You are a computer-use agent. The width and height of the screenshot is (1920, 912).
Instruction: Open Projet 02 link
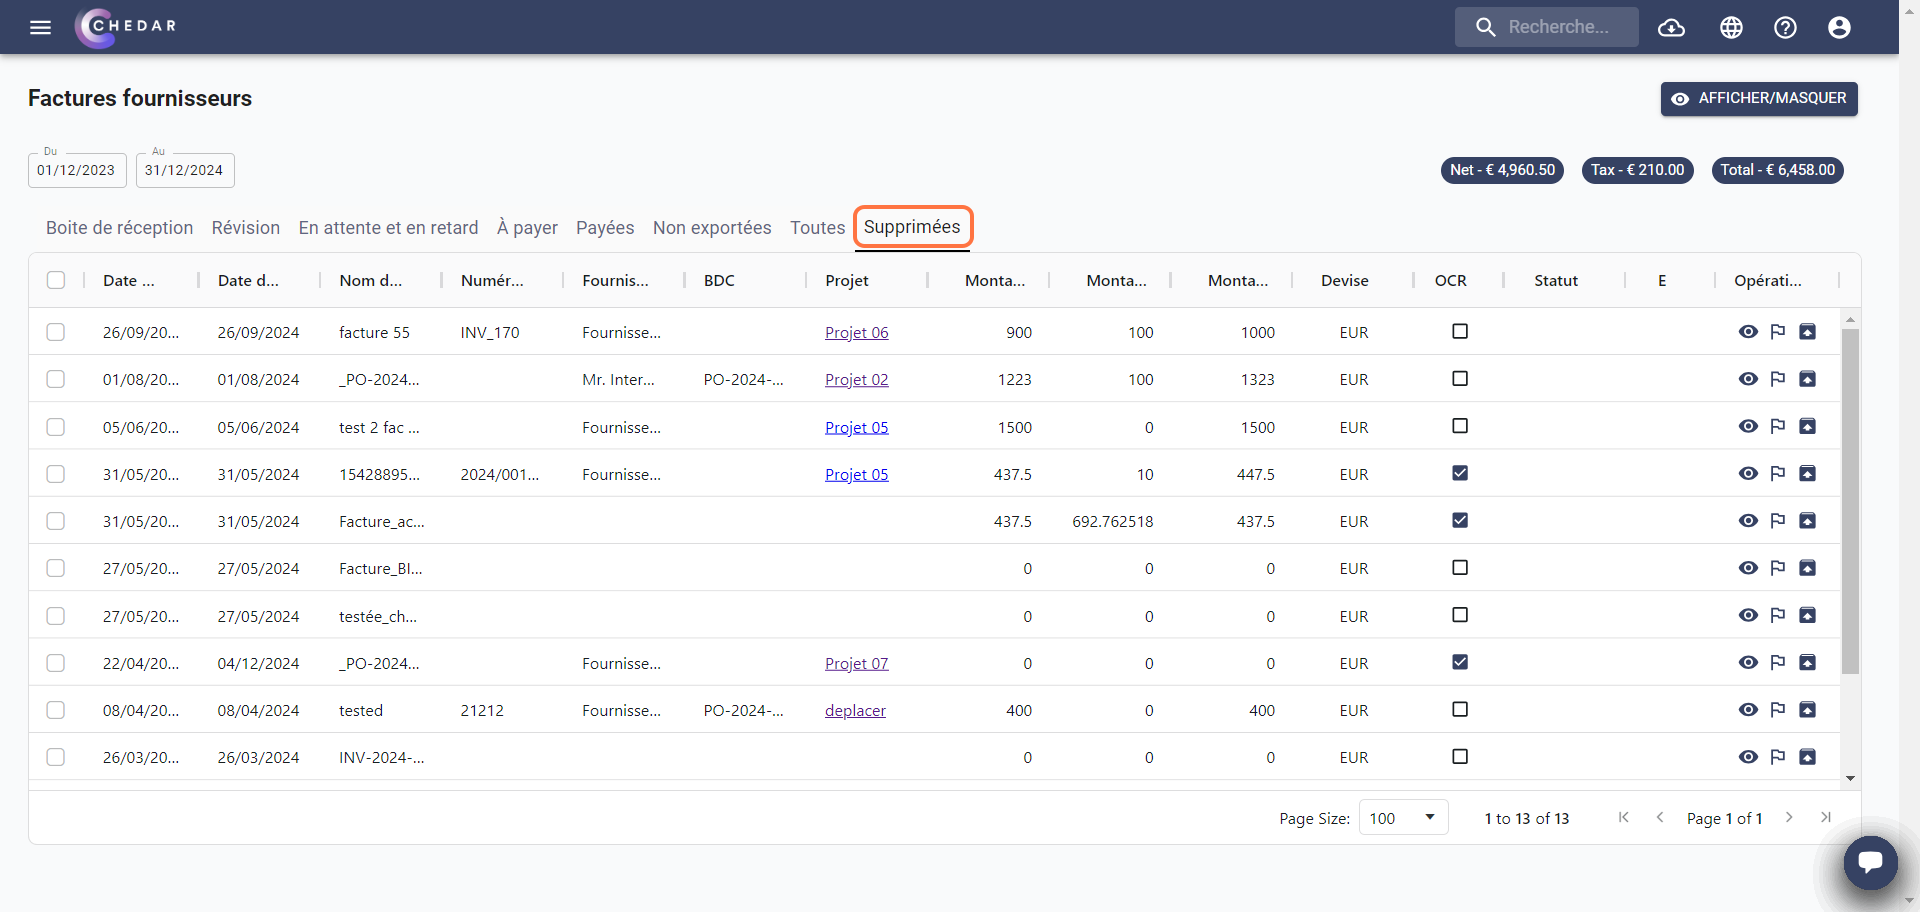[856, 379]
